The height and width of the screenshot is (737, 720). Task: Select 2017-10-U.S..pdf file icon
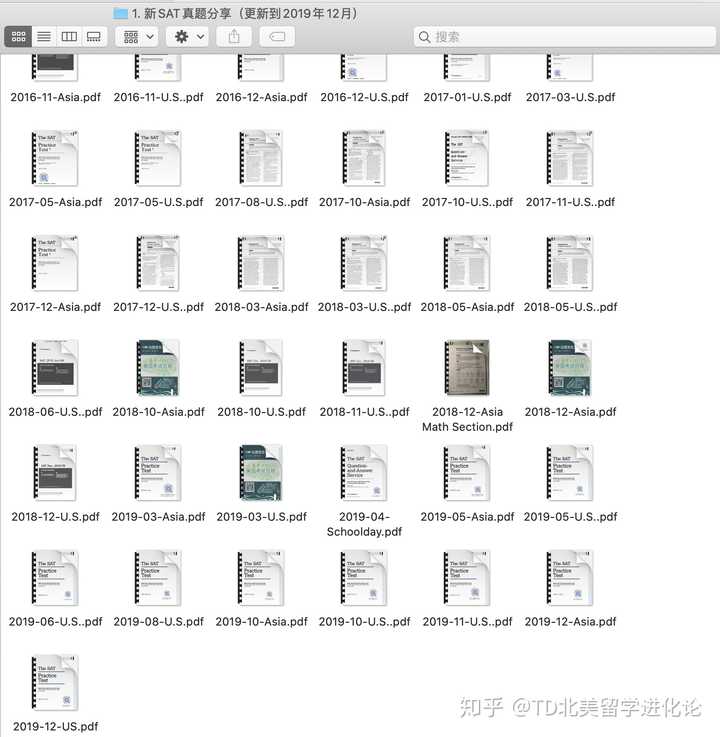467,158
